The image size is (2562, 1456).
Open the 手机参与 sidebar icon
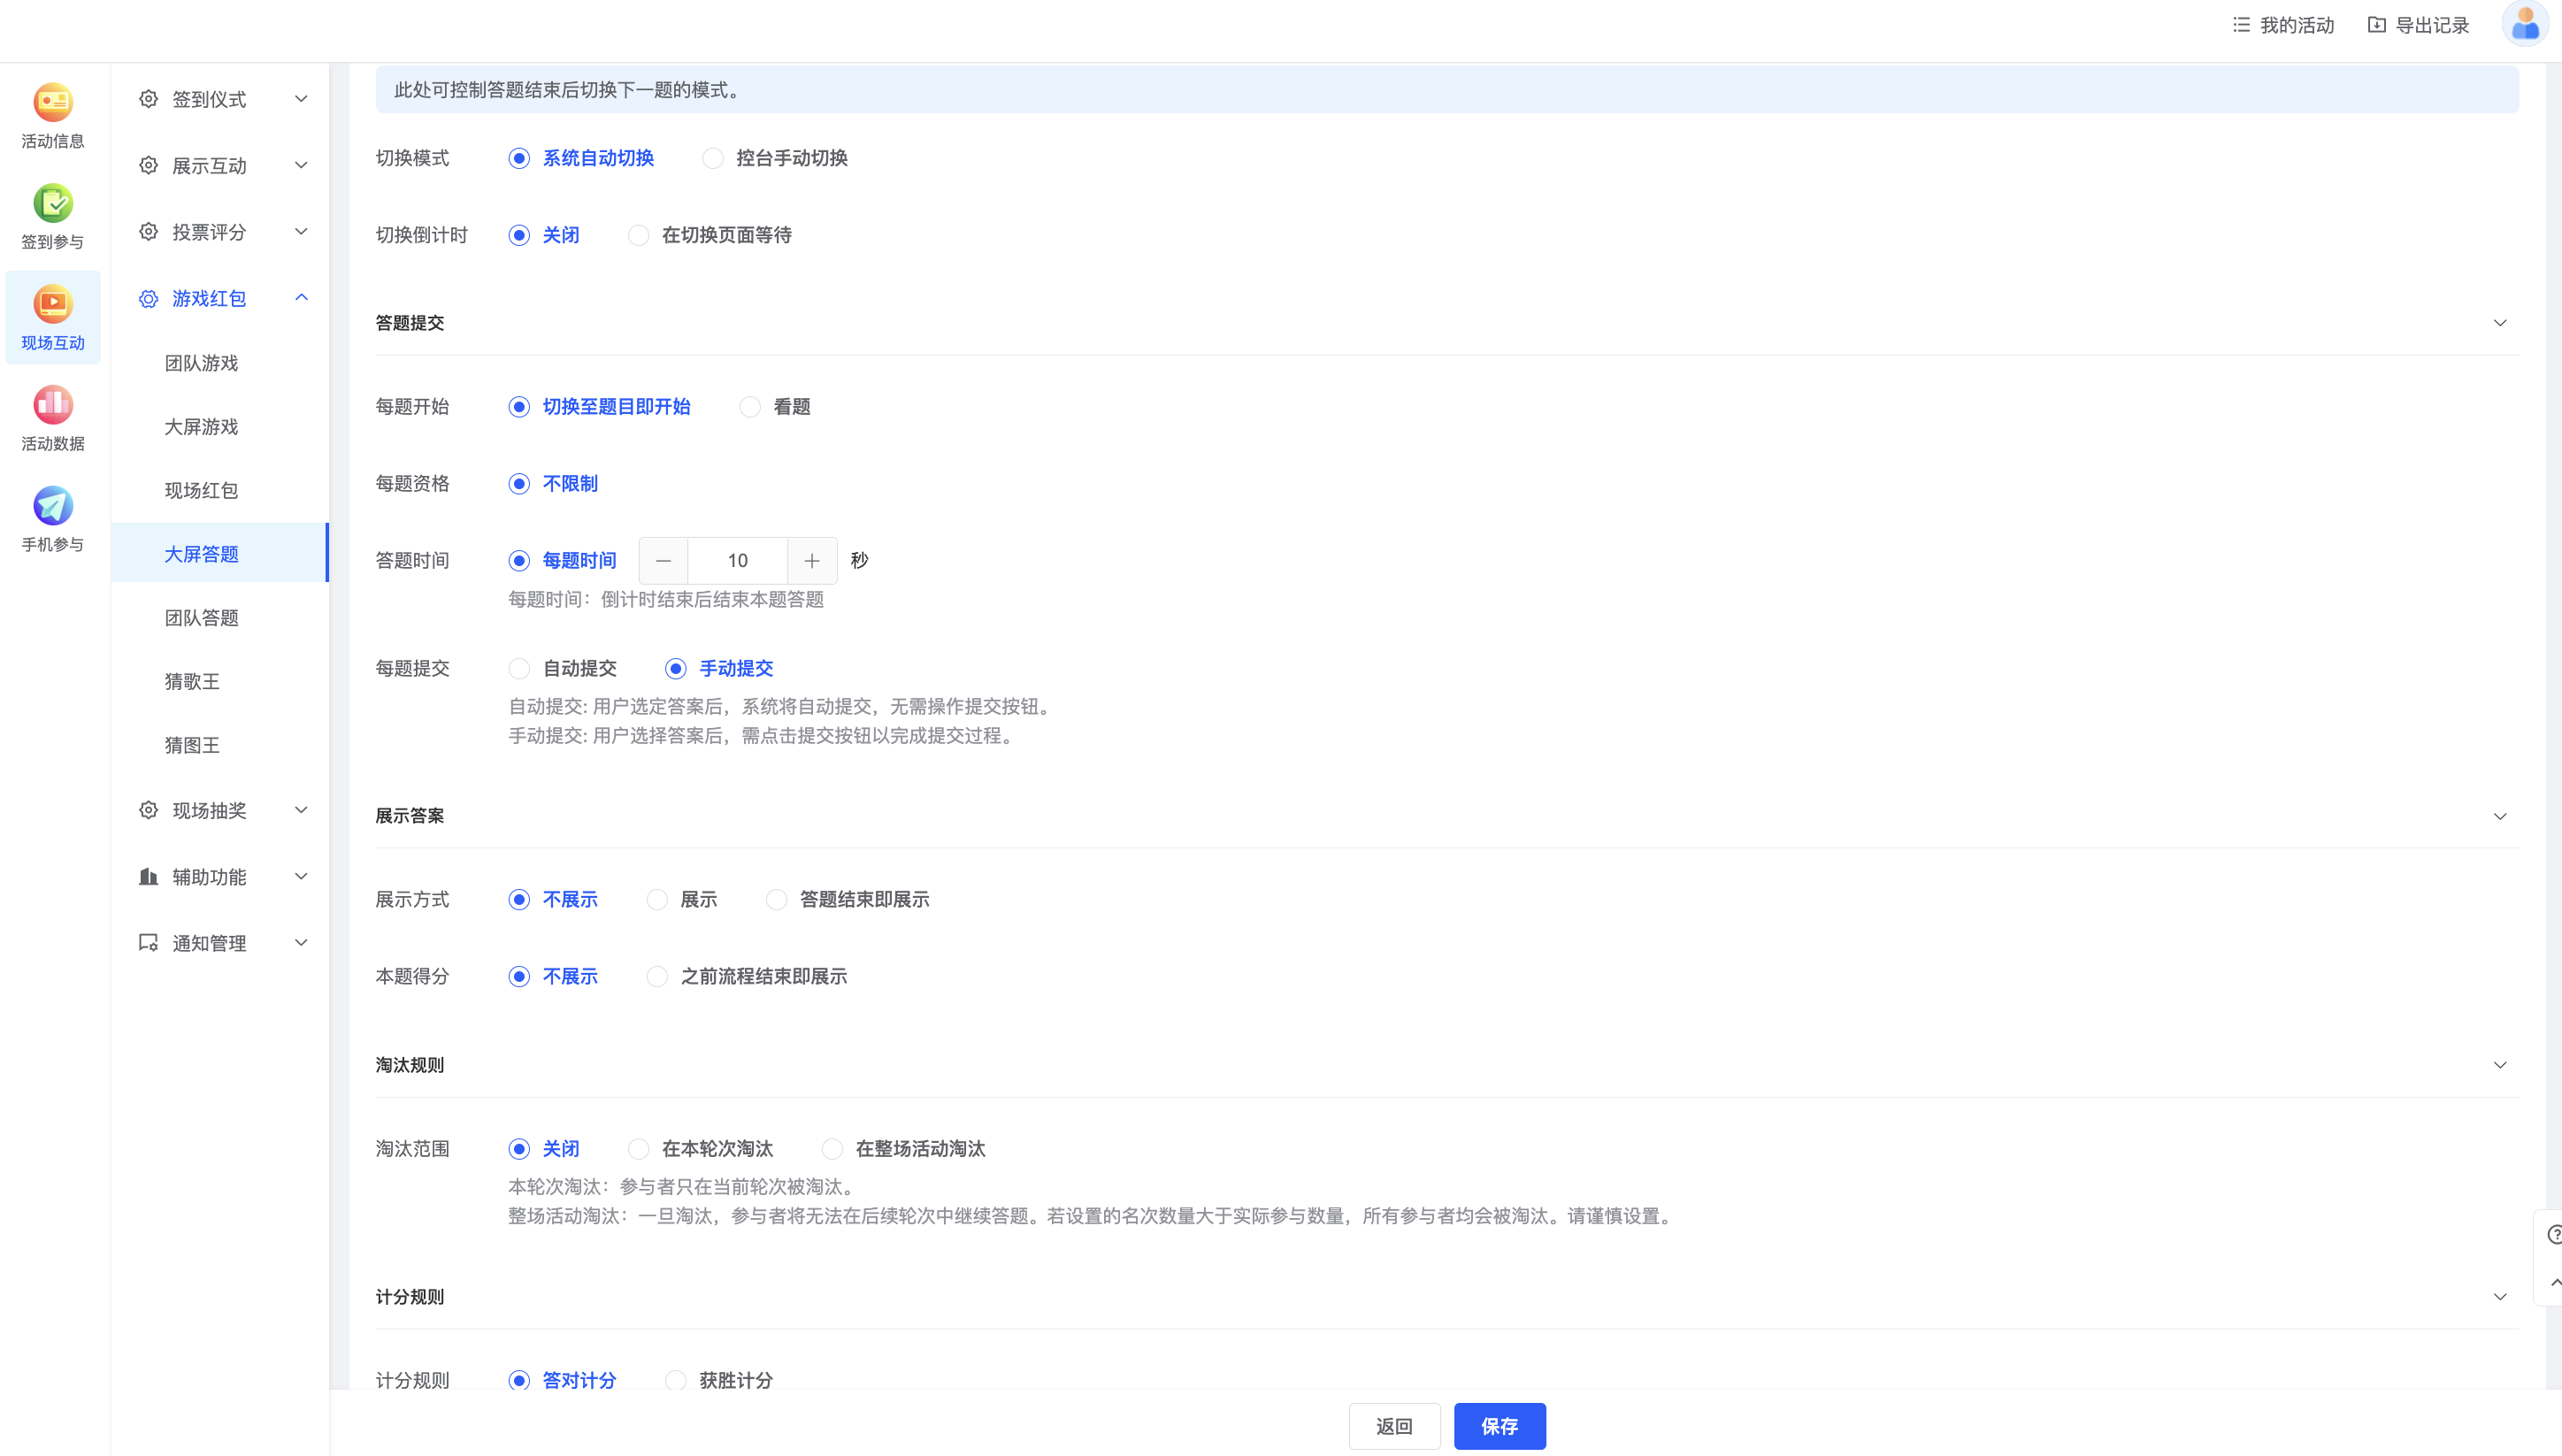point(53,506)
